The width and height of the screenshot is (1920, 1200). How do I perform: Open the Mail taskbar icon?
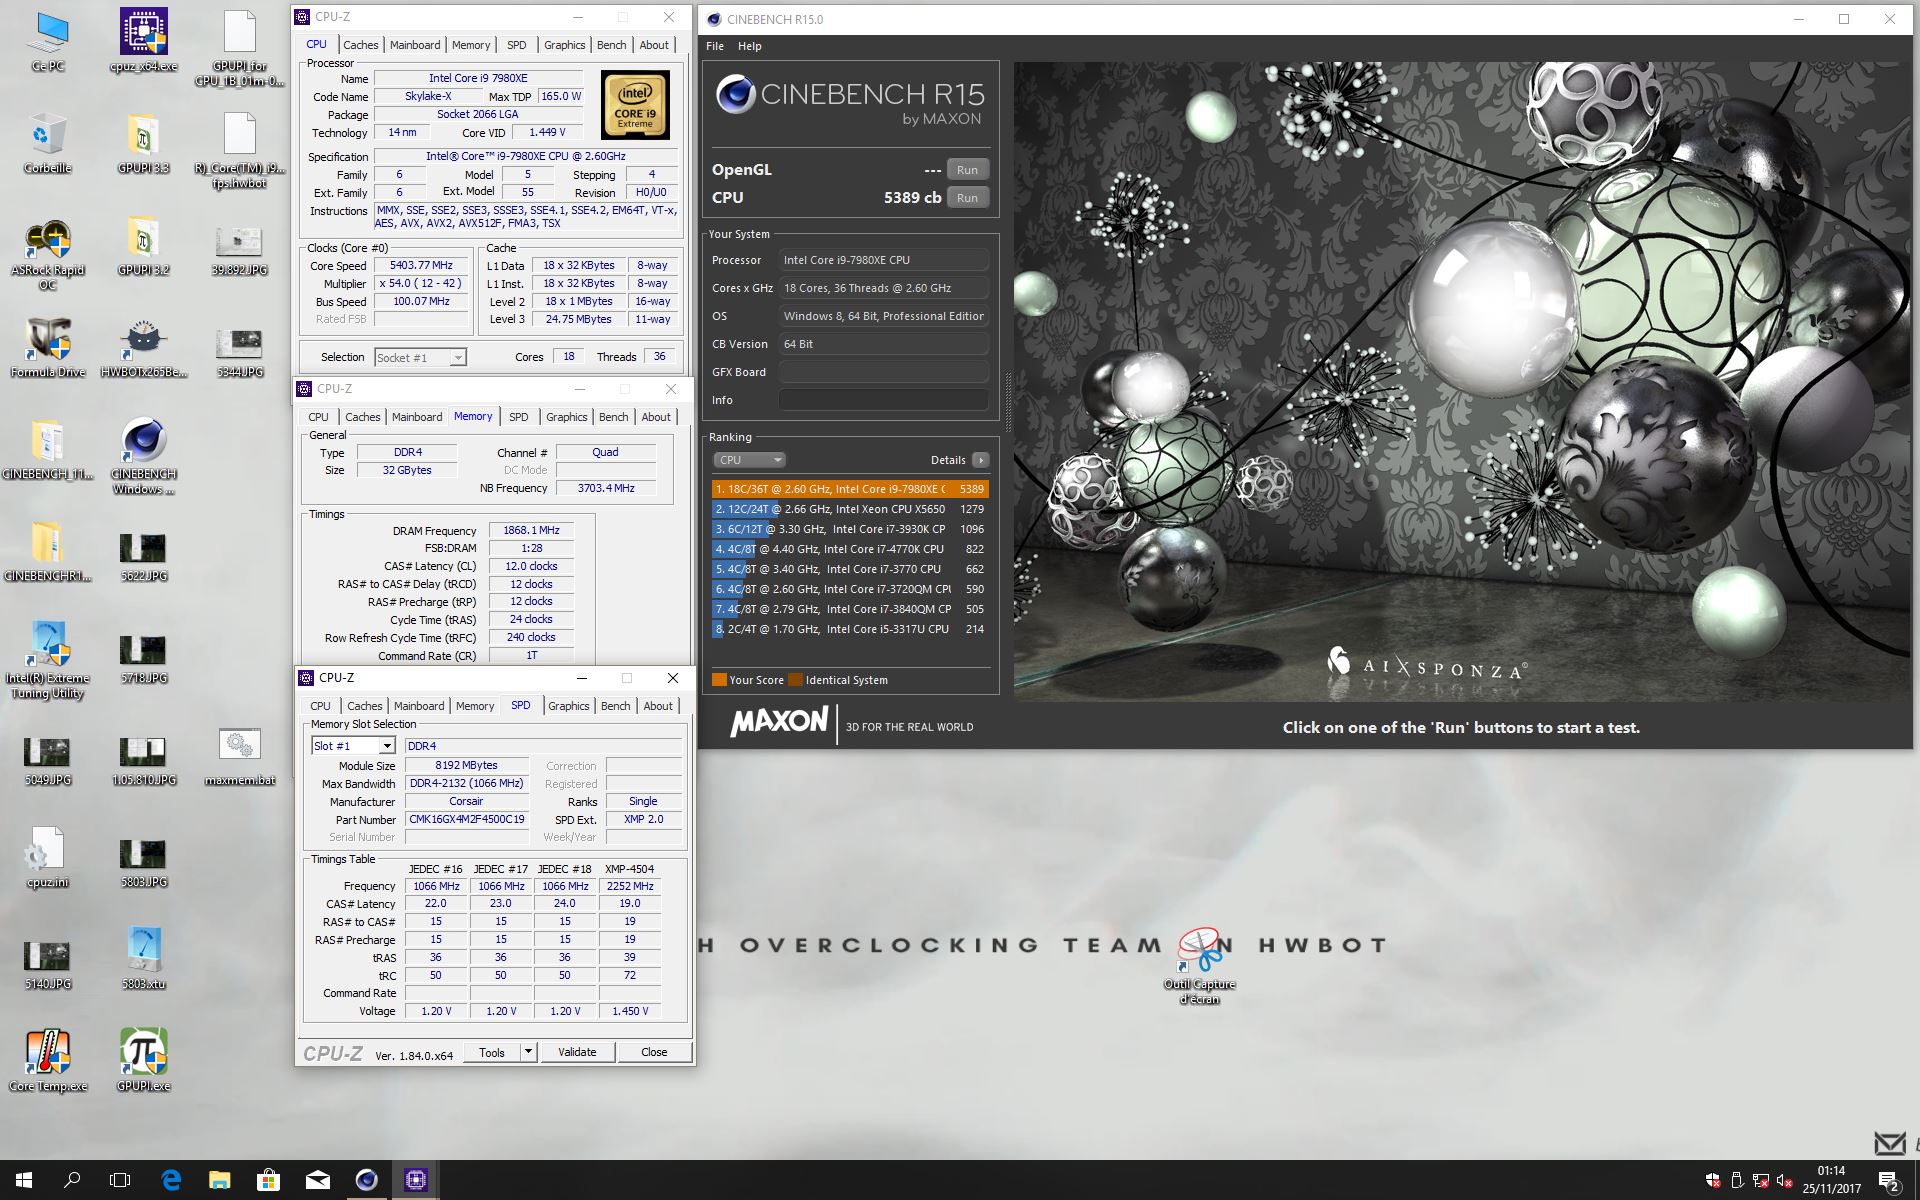(x=317, y=1180)
